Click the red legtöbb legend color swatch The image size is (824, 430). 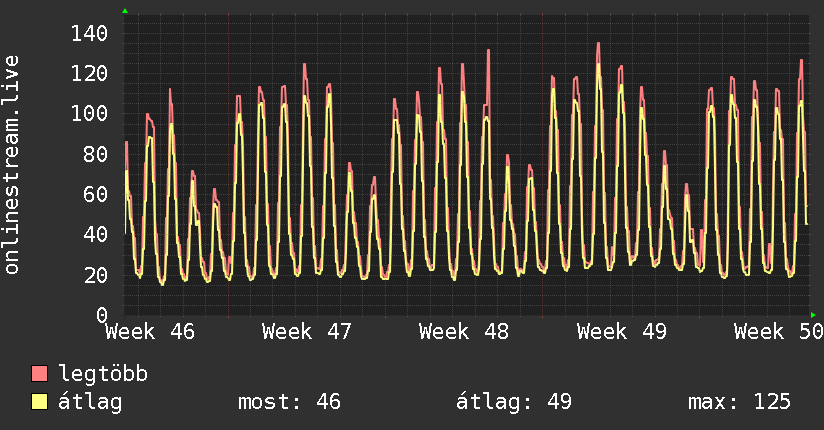39,373
